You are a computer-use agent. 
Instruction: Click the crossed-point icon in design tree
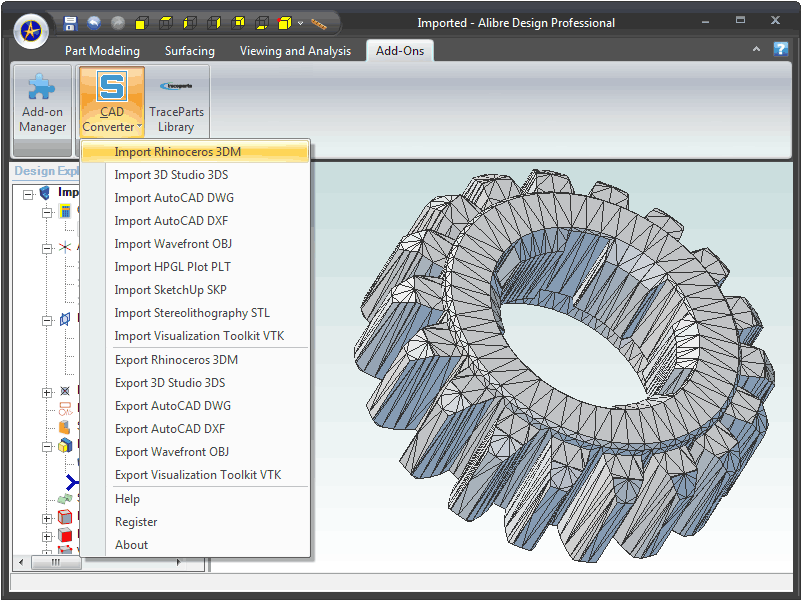(x=65, y=391)
